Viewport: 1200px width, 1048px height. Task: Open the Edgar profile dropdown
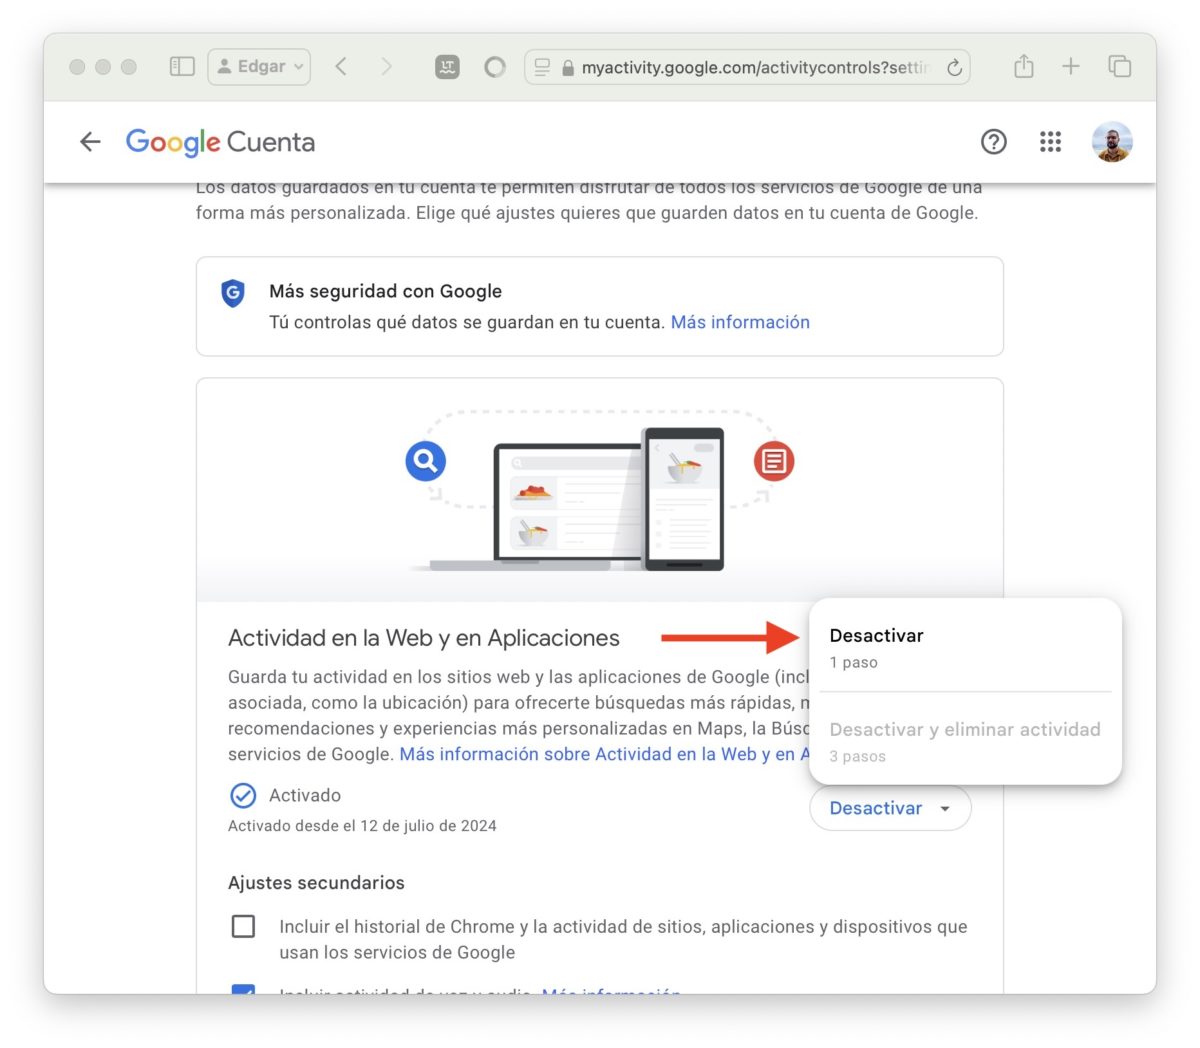coord(259,67)
